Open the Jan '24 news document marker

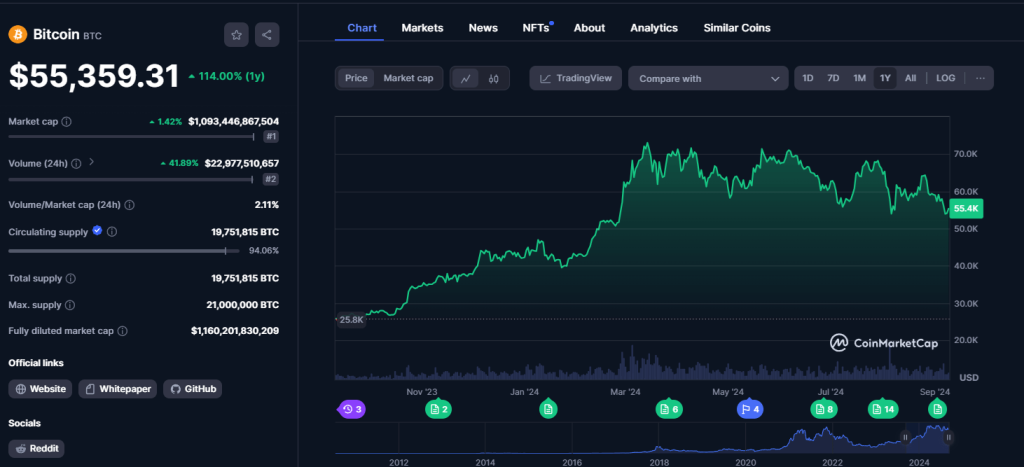click(x=549, y=410)
